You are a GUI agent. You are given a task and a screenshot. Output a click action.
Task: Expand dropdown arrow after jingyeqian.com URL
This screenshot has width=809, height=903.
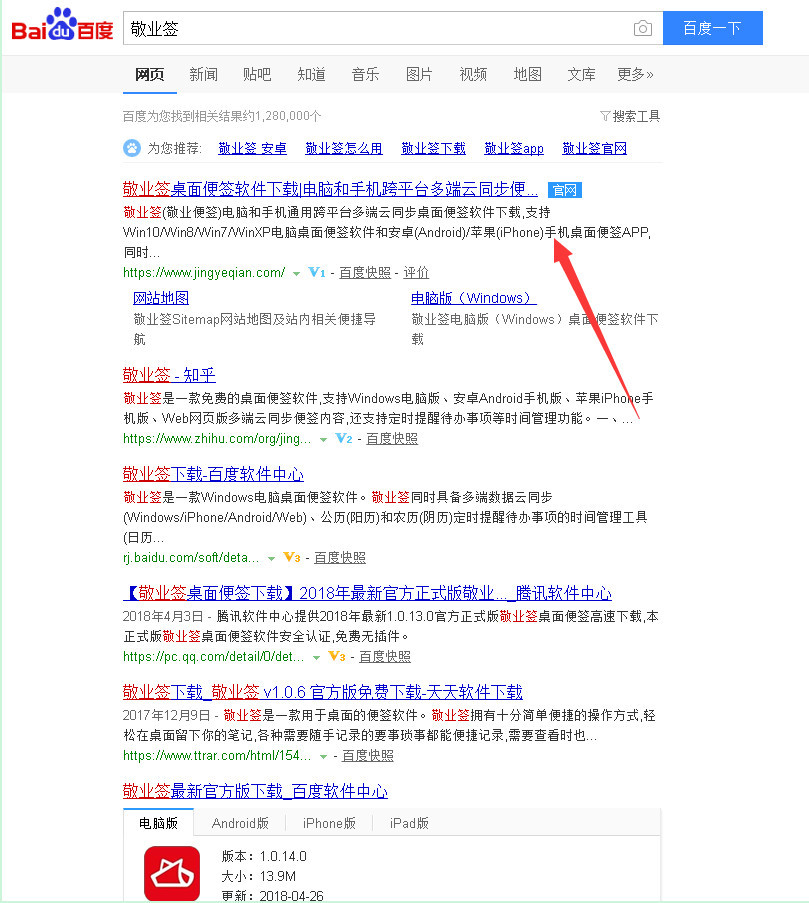(x=296, y=274)
